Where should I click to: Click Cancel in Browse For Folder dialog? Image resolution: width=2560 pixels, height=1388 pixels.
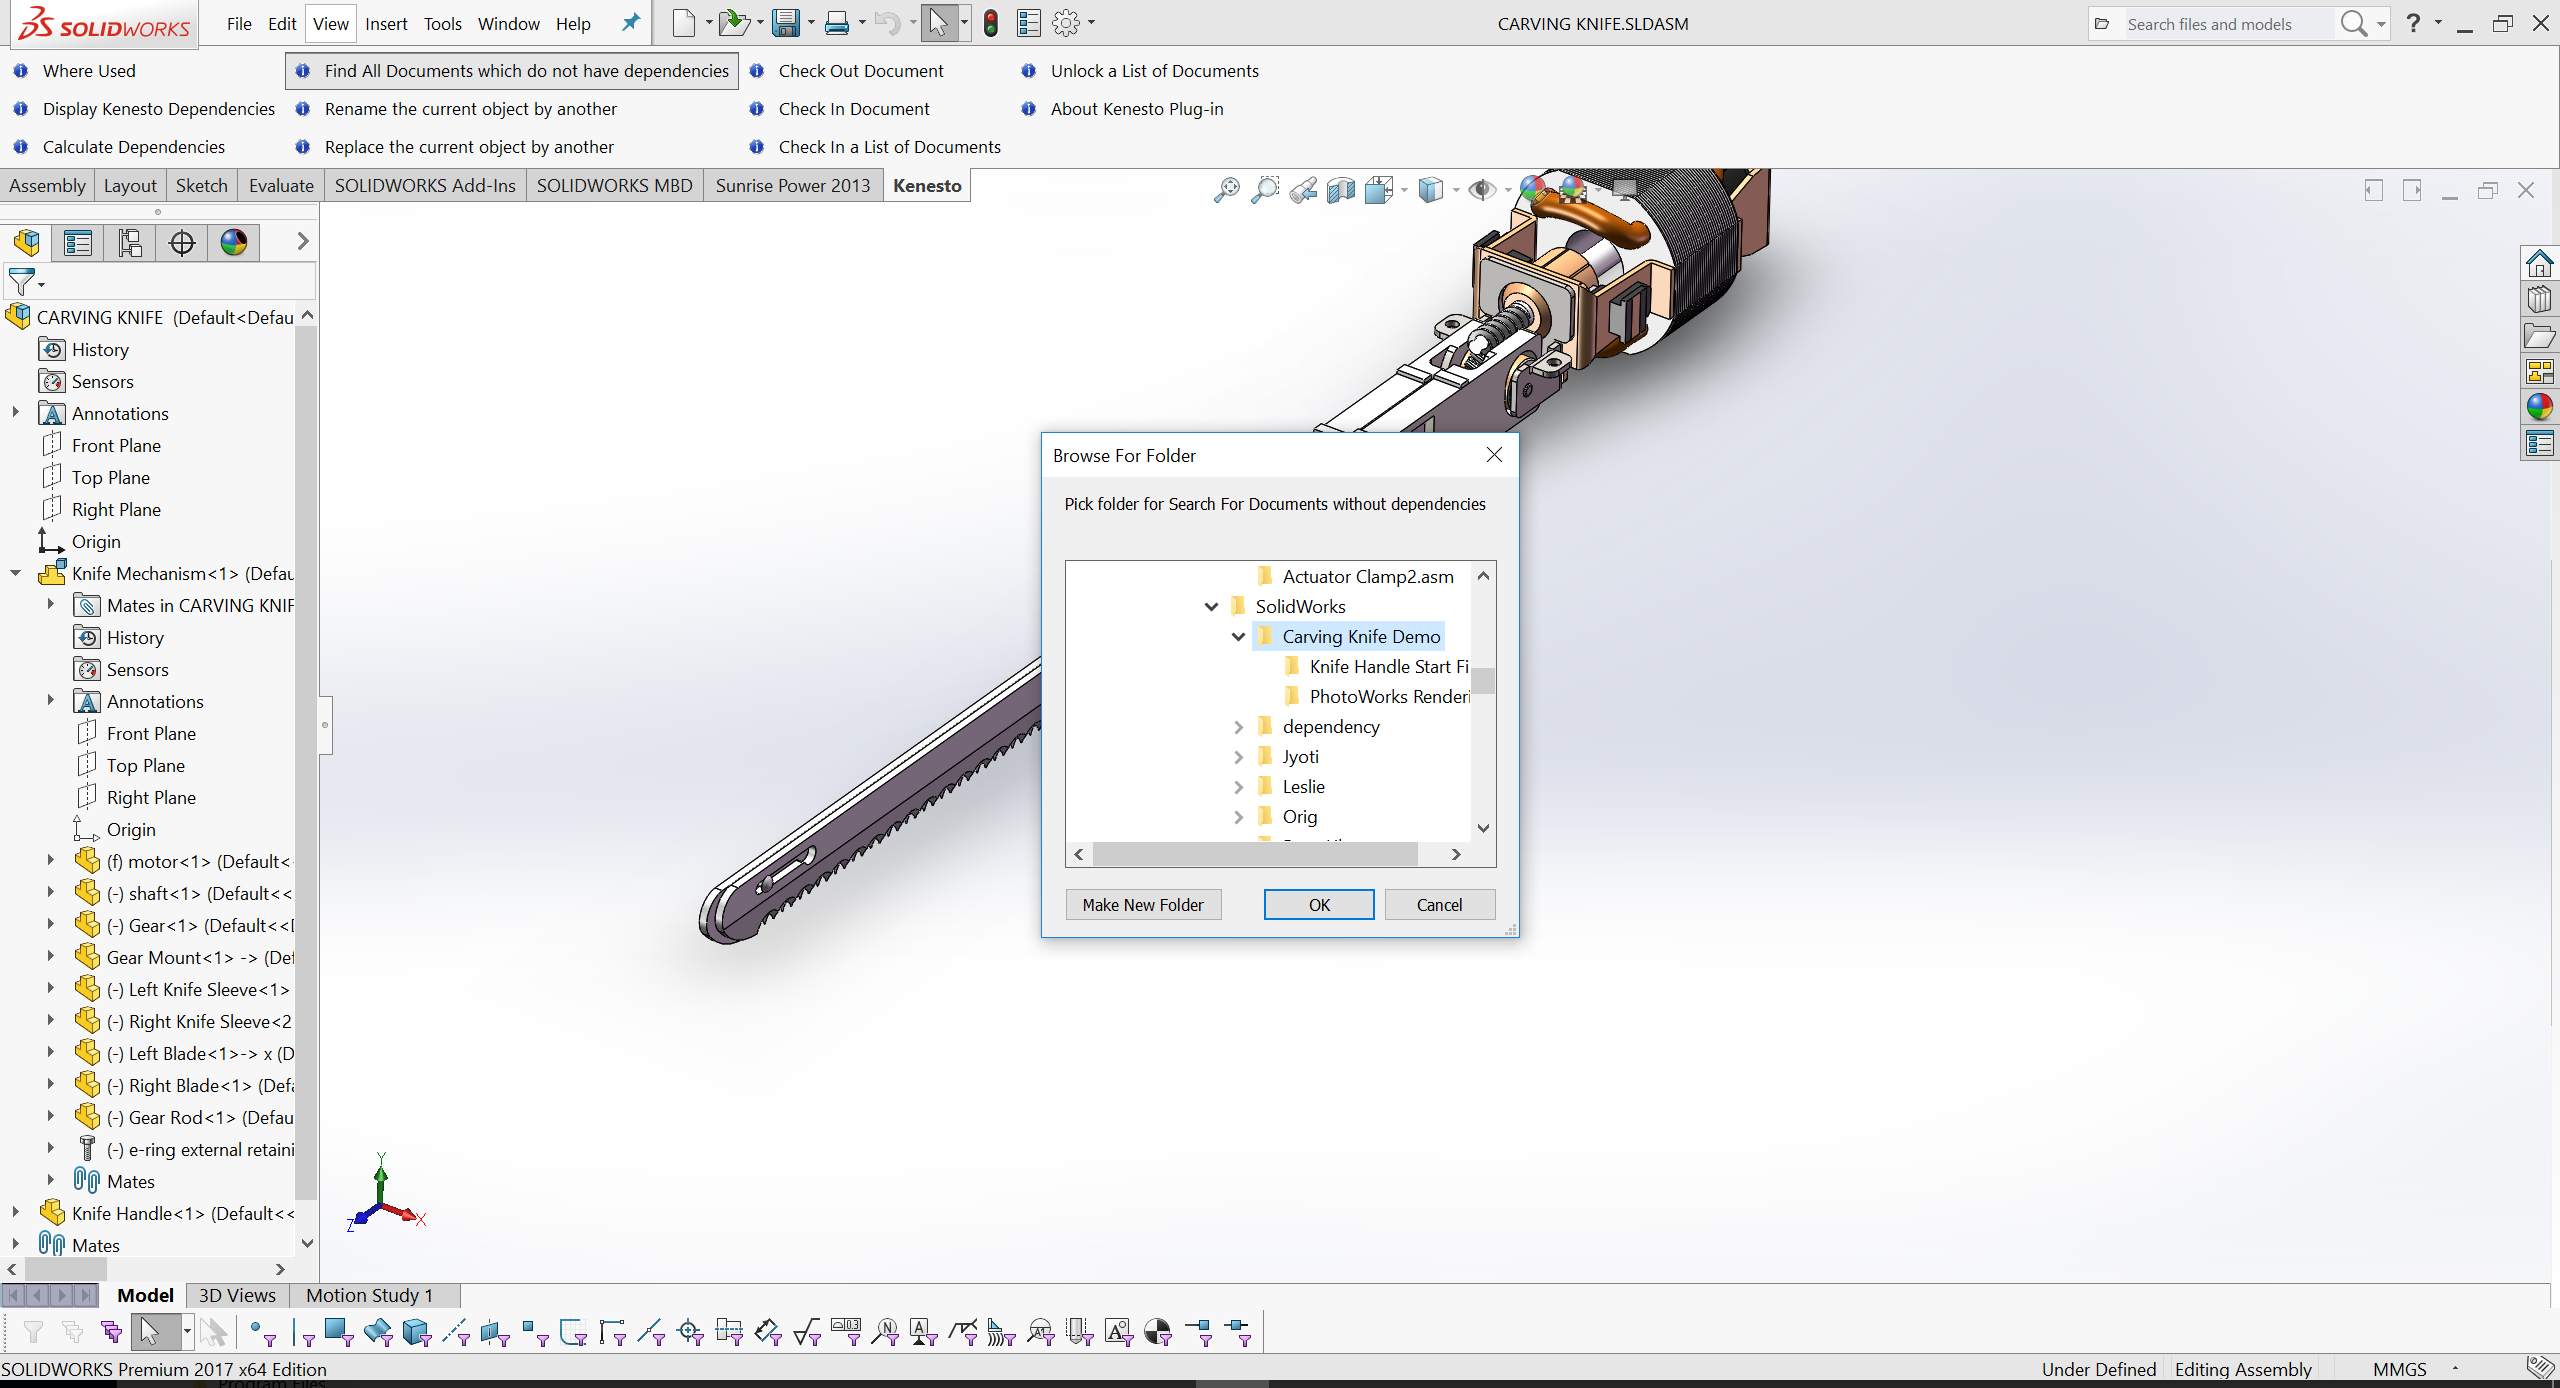point(1439,904)
